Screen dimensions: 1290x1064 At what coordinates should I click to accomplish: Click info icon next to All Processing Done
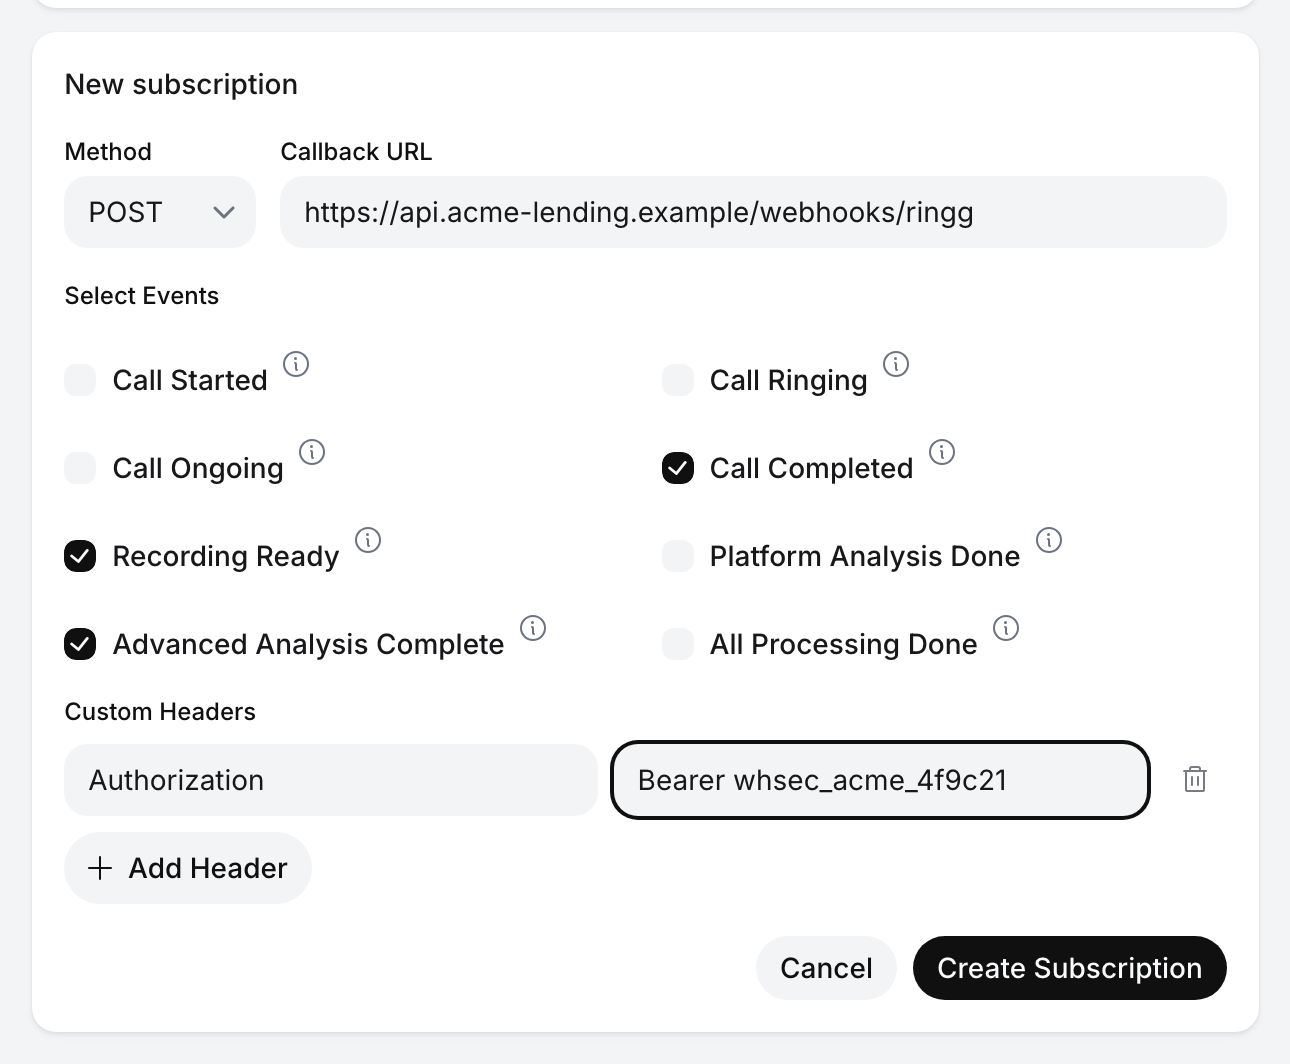click(x=1006, y=628)
